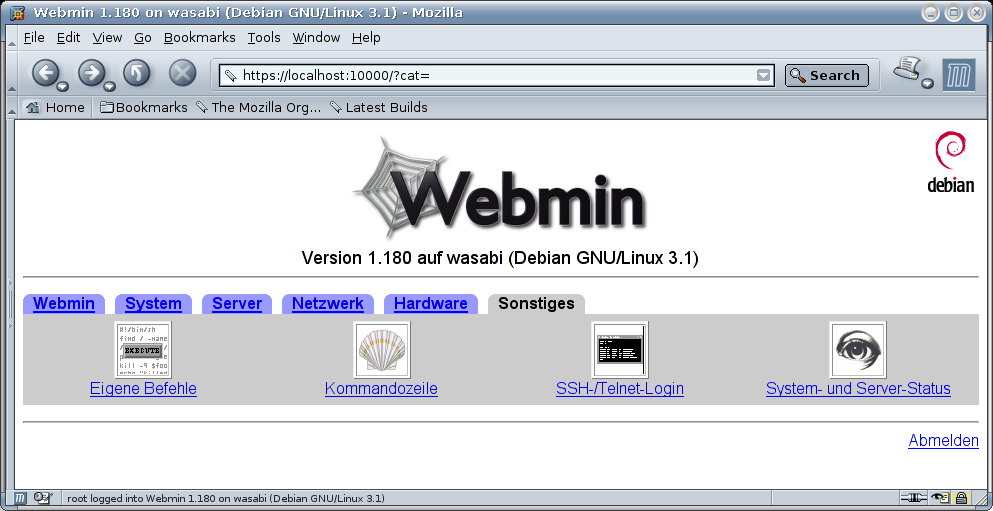The height and width of the screenshot is (511, 993).
Task: Open the SSH-/Telnet-Login link
Action: pos(620,388)
